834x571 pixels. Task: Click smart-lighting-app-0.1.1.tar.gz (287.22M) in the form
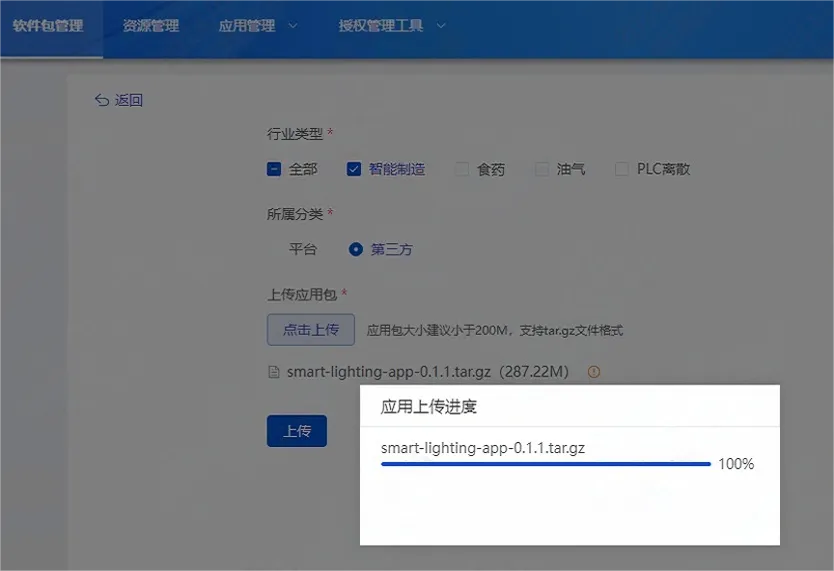[428, 372]
